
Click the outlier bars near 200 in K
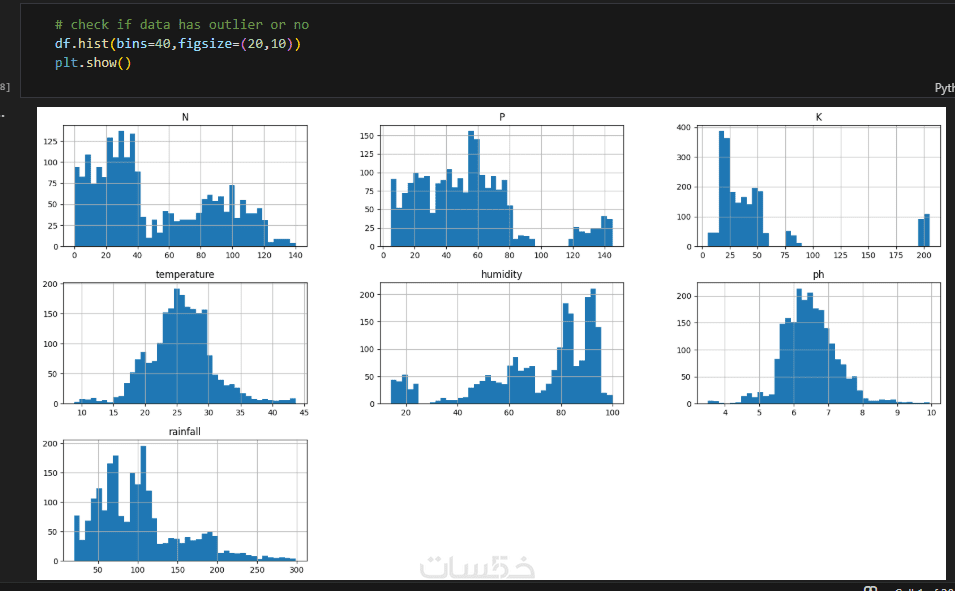[x=924, y=231]
